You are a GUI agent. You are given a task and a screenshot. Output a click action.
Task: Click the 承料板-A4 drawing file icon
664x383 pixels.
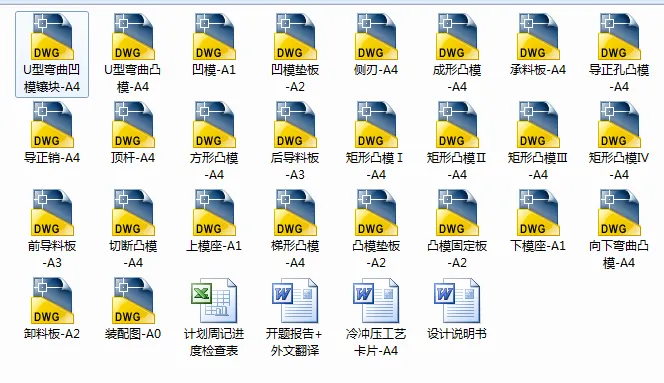point(538,36)
